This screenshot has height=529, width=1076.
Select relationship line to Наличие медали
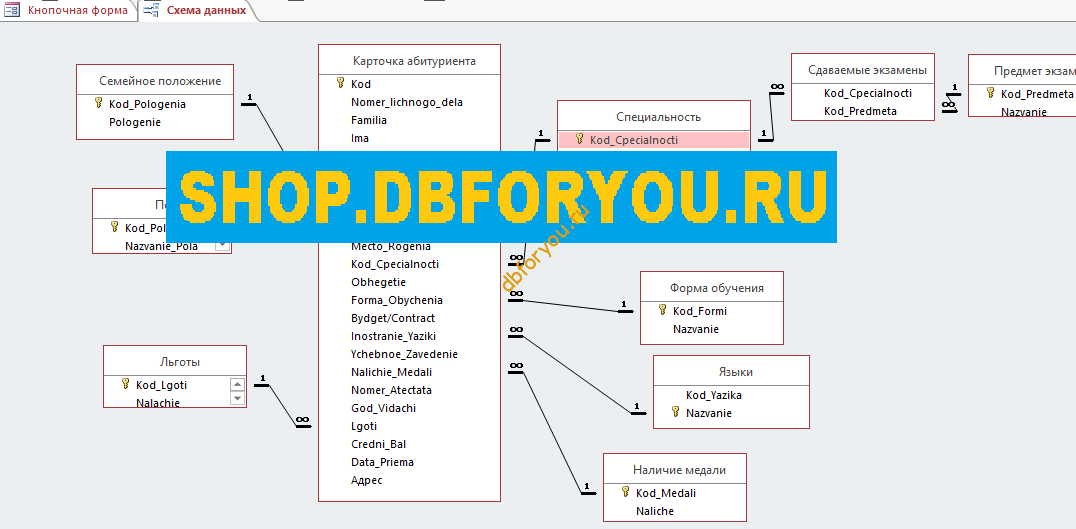pos(552,432)
